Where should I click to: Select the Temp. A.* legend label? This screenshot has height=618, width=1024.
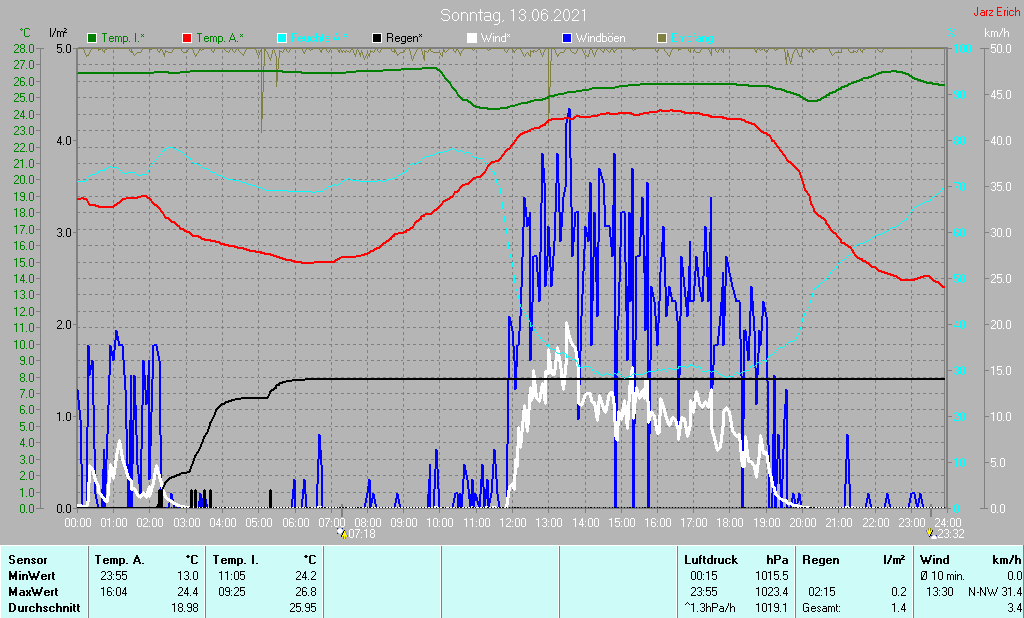(x=219, y=38)
